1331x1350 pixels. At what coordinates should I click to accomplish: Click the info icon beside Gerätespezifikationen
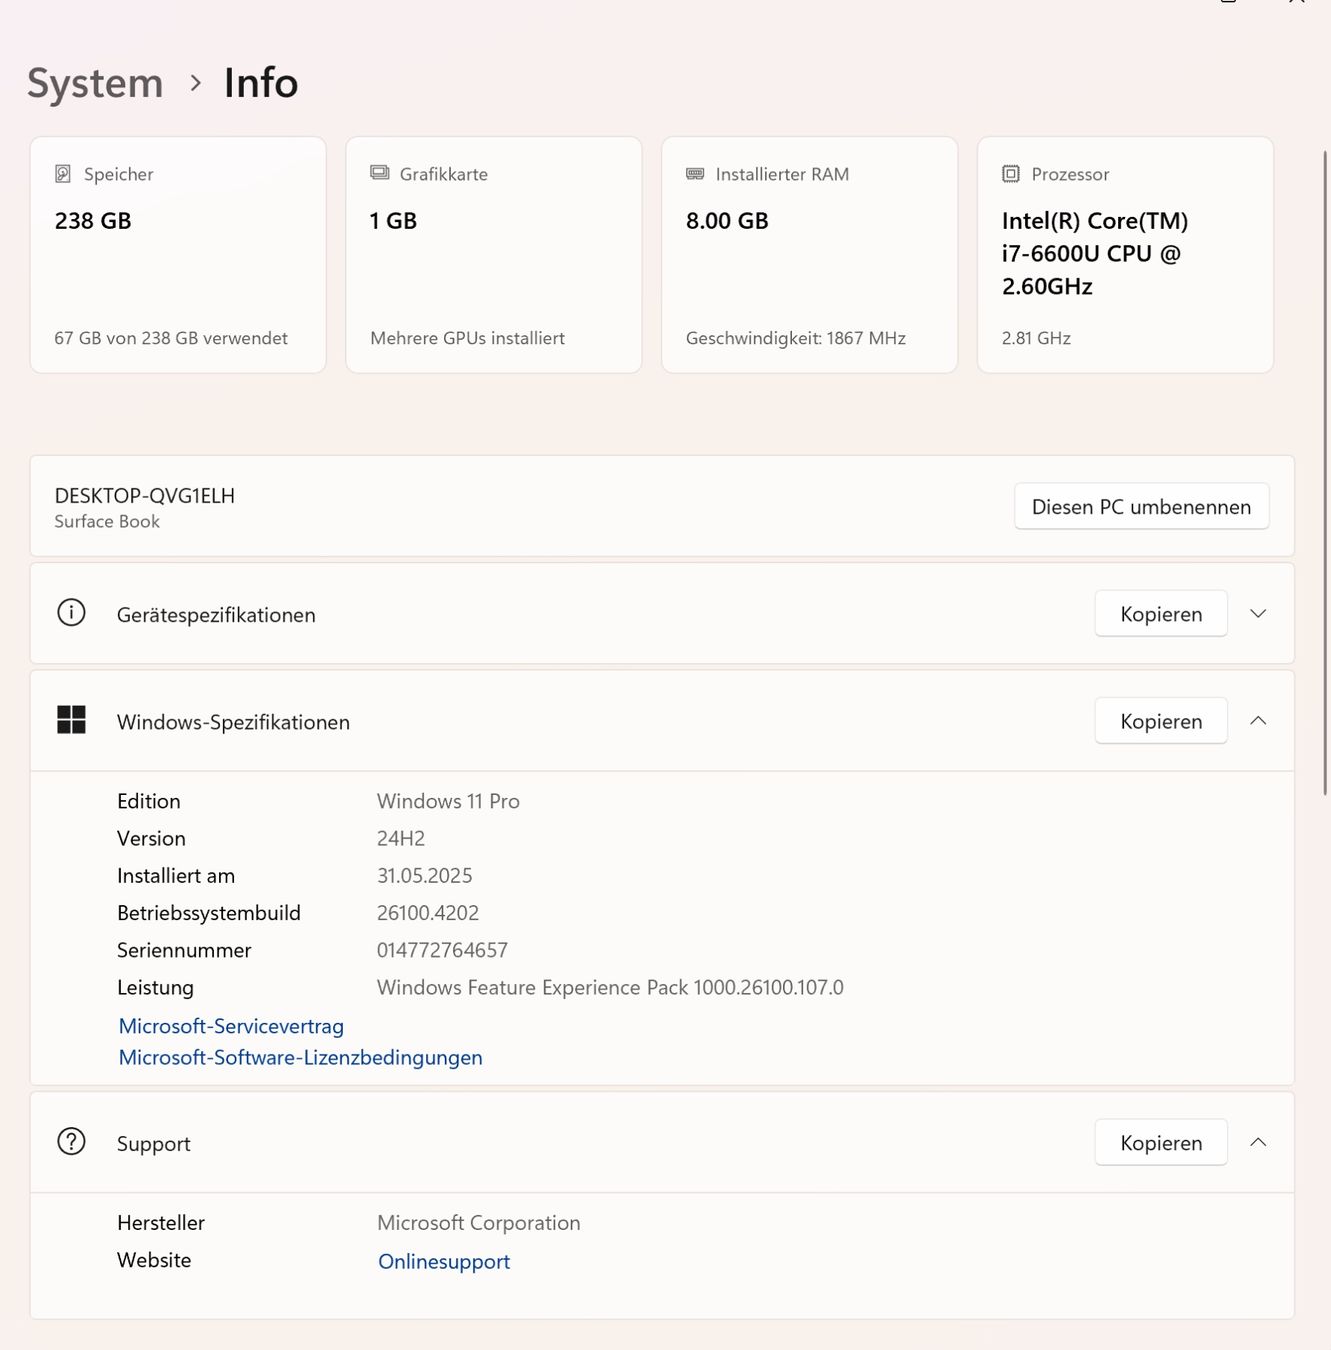(x=71, y=613)
